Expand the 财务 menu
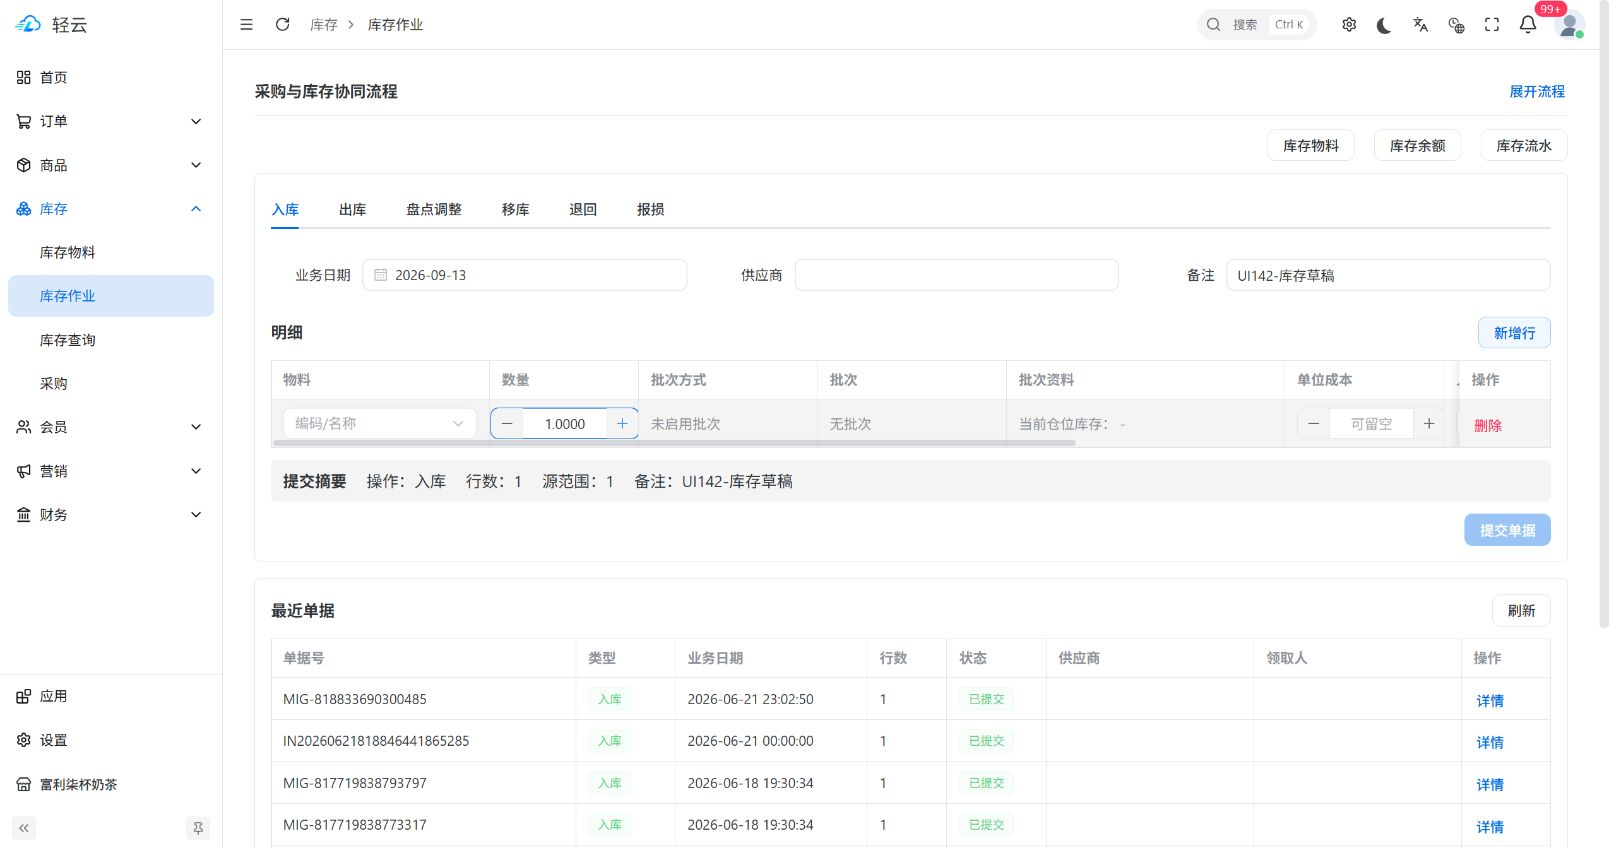This screenshot has width=1609, height=848. [111, 515]
